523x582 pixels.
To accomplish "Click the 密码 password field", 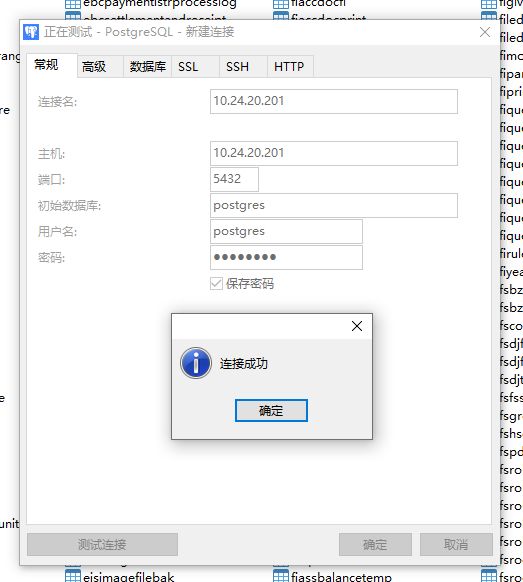I will [286, 257].
